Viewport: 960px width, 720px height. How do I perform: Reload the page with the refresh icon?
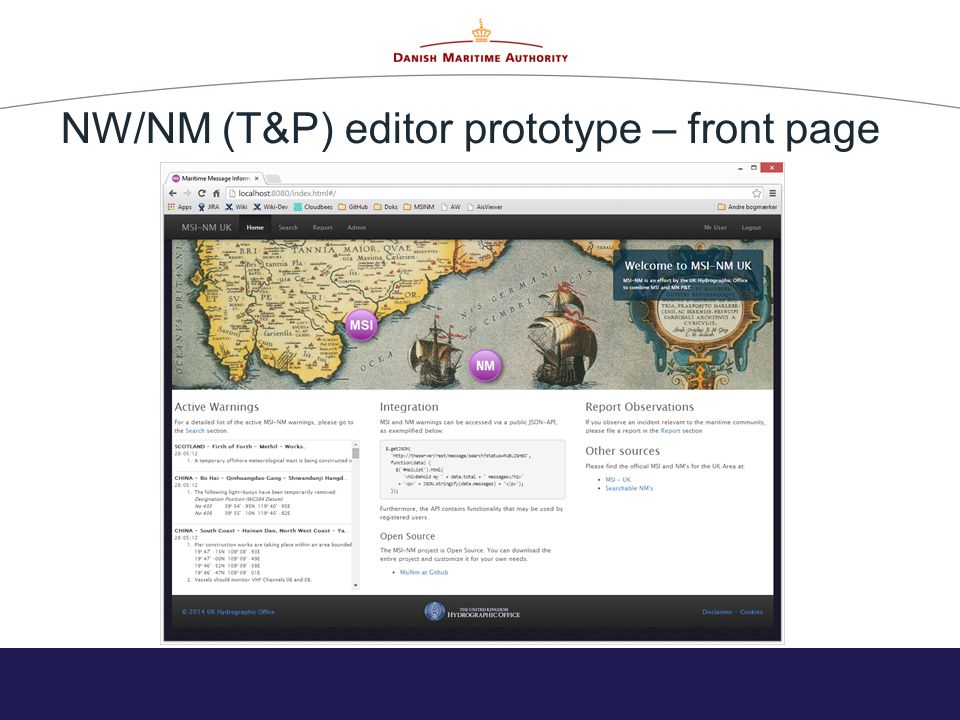tap(201, 193)
